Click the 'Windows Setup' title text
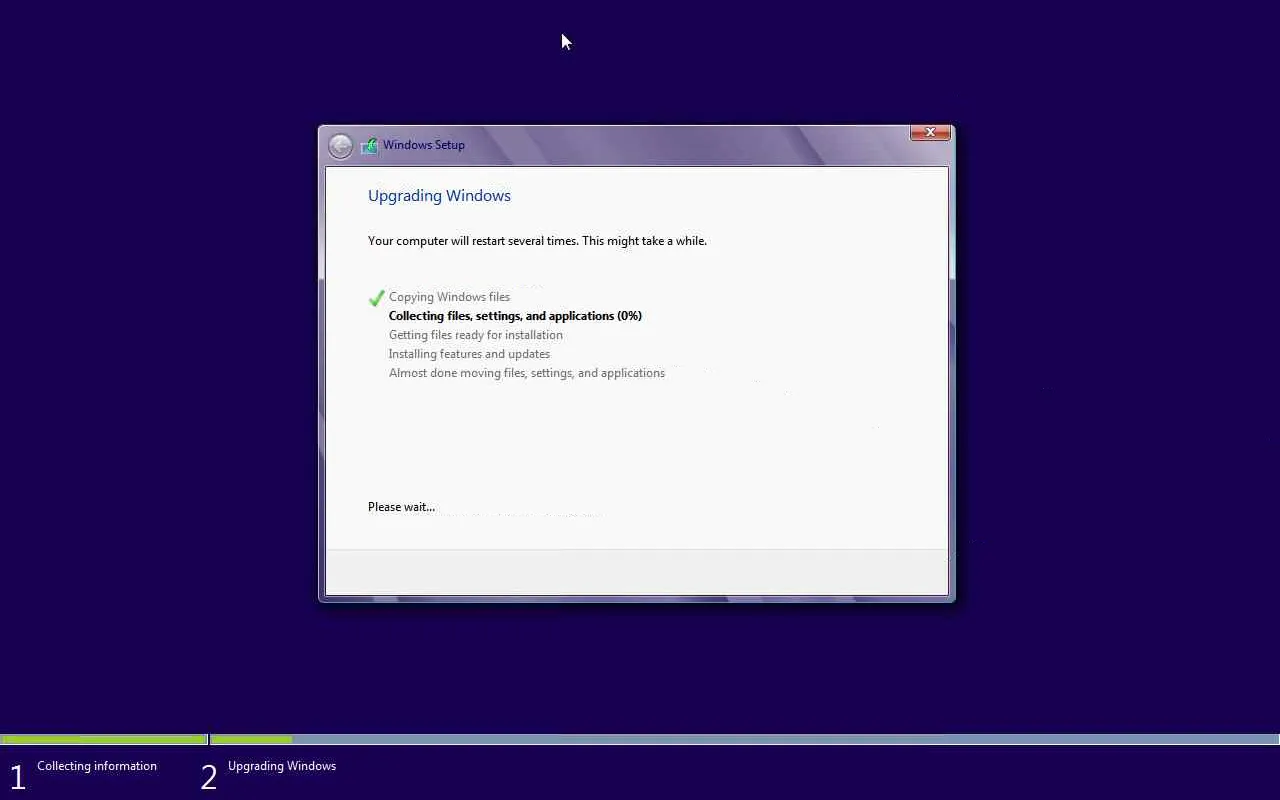 pyautogui.click(x=424, y=145)
